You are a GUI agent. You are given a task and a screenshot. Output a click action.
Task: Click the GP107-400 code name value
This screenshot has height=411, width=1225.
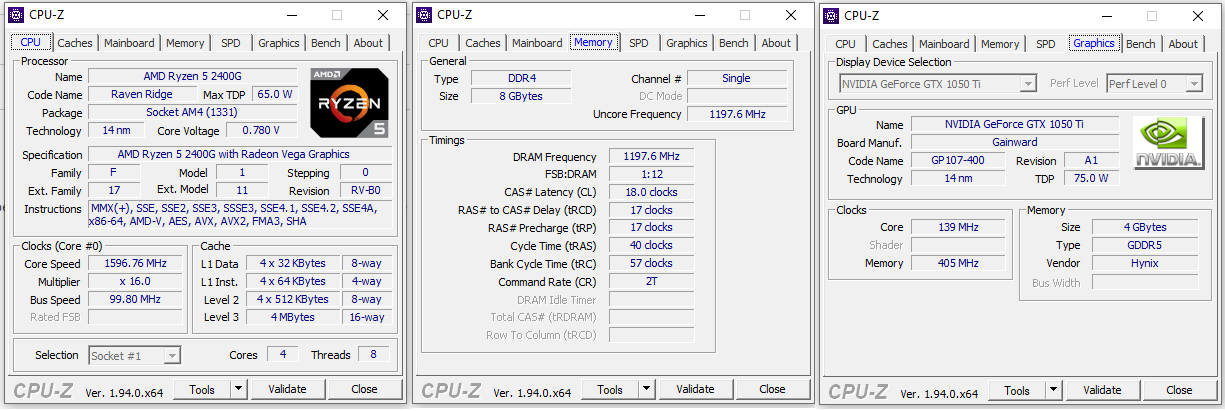click(959, 160)
